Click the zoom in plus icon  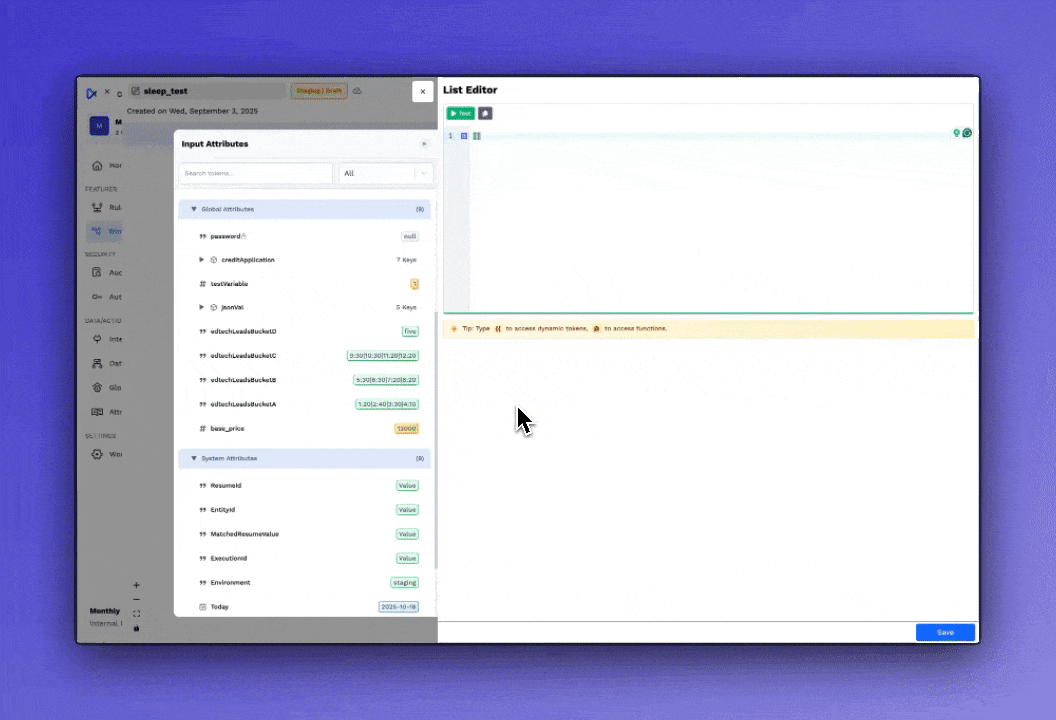(x=137, y=585)
